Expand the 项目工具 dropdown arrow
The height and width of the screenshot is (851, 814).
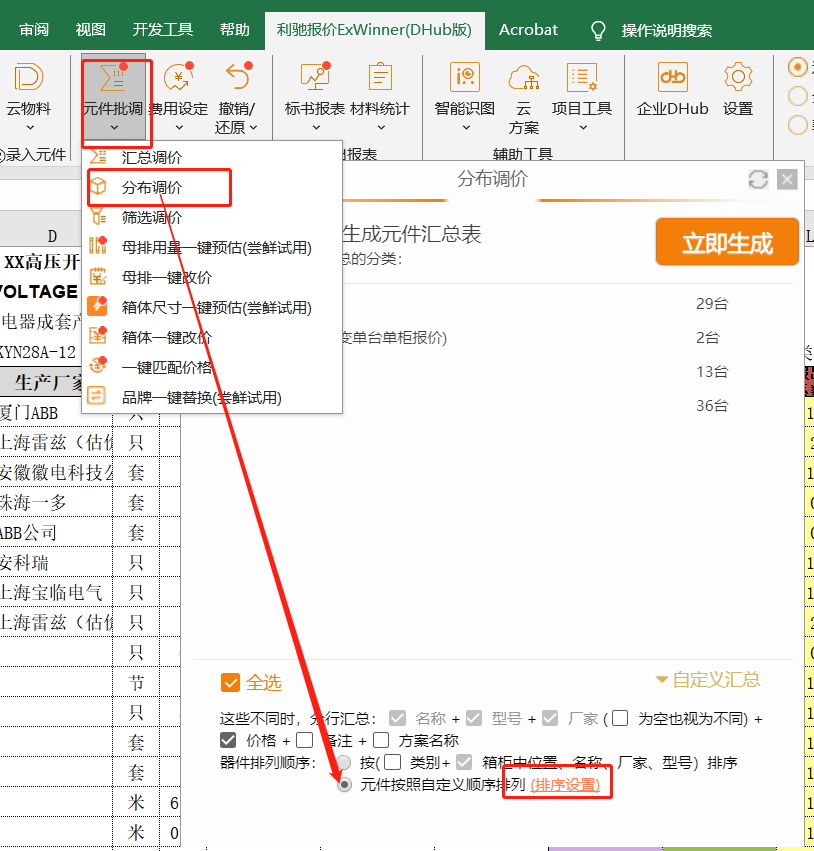coord(583,128)
